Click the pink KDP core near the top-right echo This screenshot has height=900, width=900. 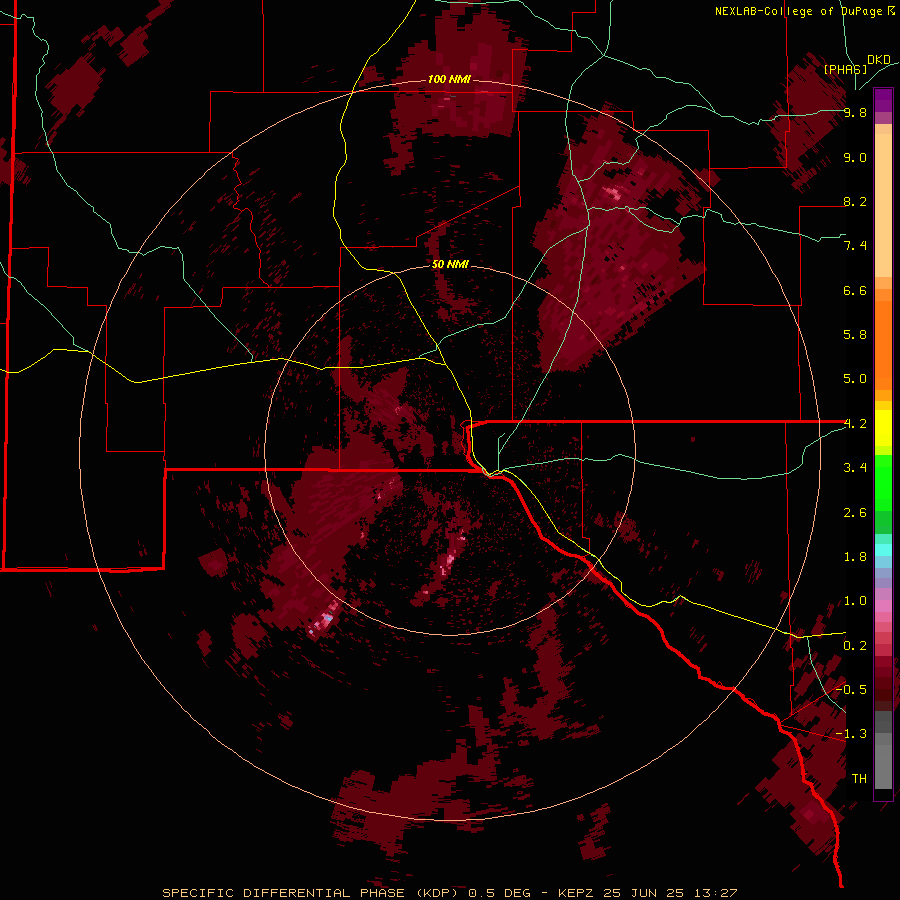[613, 193]
